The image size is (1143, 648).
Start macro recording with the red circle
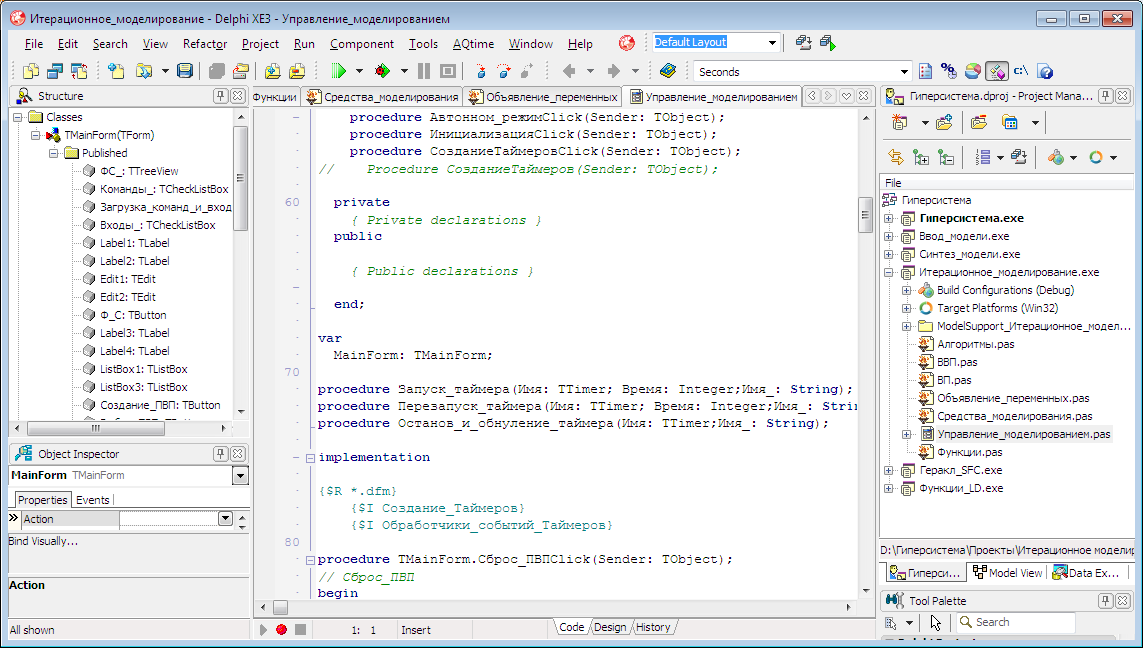[281, 629]
